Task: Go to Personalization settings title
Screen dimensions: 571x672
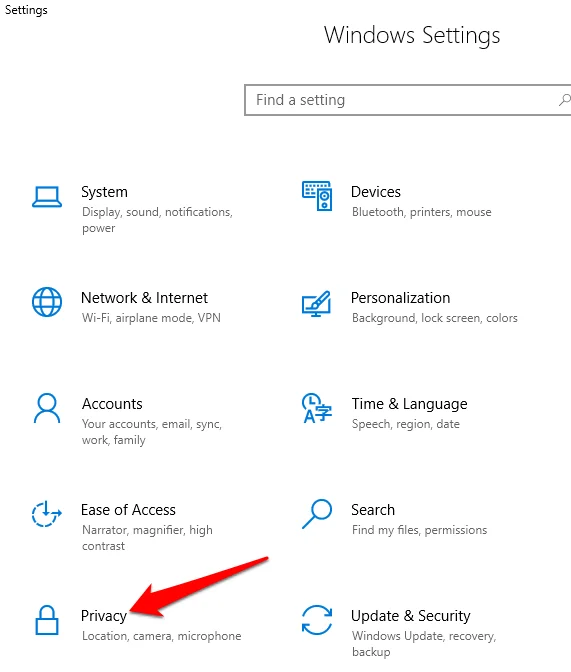Action: [x=400, y=297]
